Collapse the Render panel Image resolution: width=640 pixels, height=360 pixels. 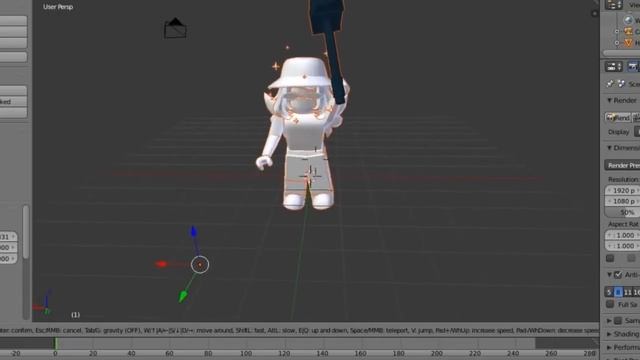point(609,100)
